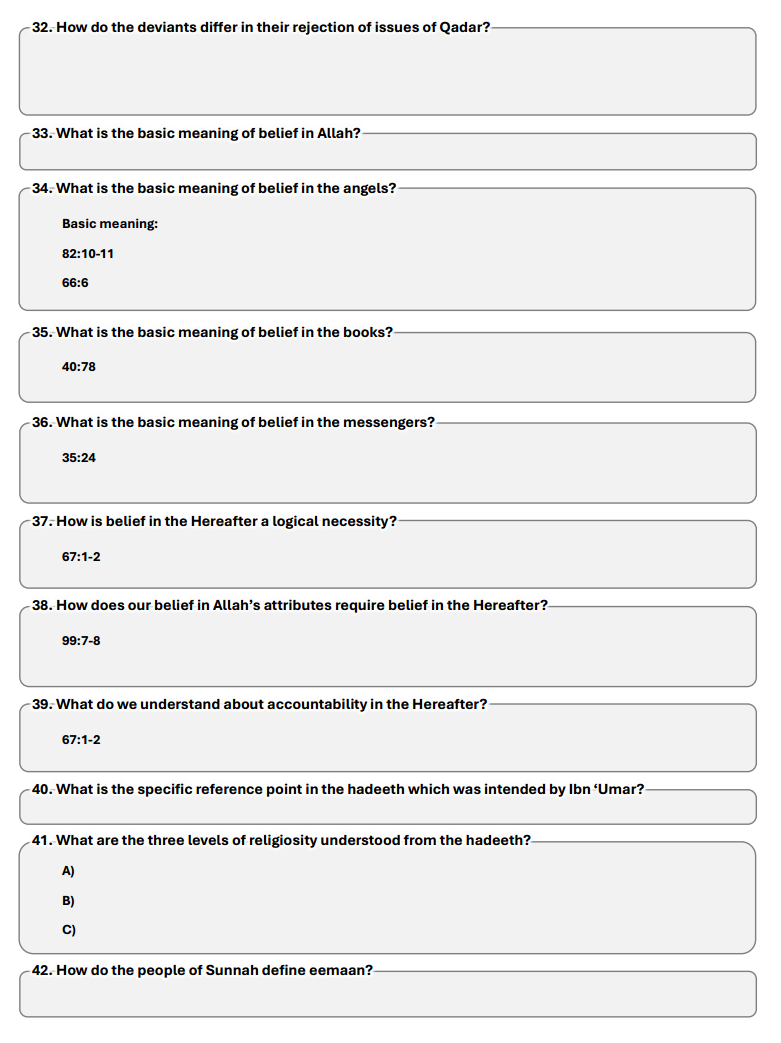Click the 35:24 reference under messengers question
The height and width of the screenshot is (1043, 781).
(78, 458)
